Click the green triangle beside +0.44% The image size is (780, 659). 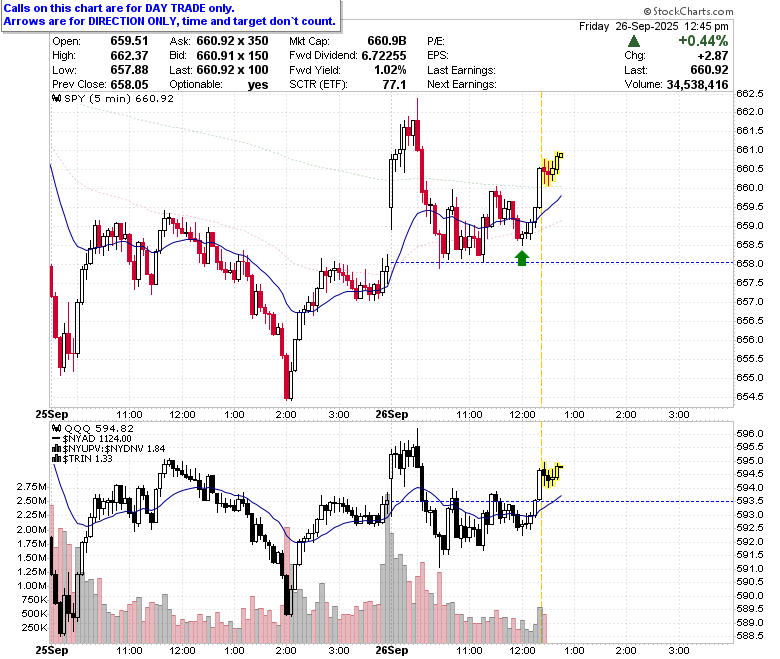point(634,41)
